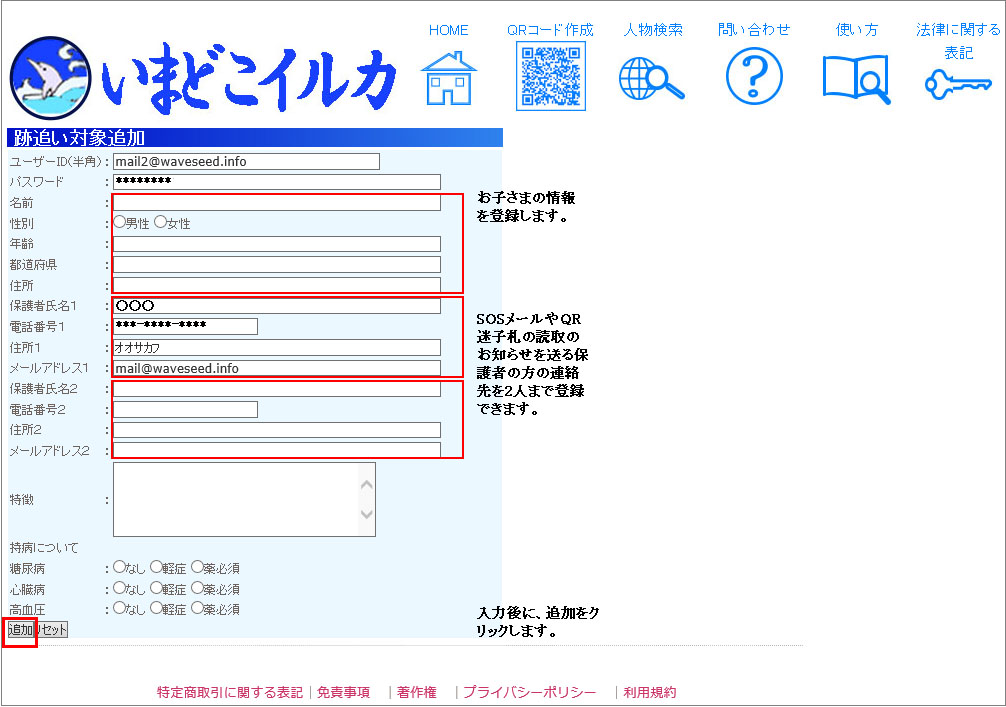This screenshot has height=707, width=1006.
Task: Select 軽症 for 糖尿病
Action: (x=157, y=567)
